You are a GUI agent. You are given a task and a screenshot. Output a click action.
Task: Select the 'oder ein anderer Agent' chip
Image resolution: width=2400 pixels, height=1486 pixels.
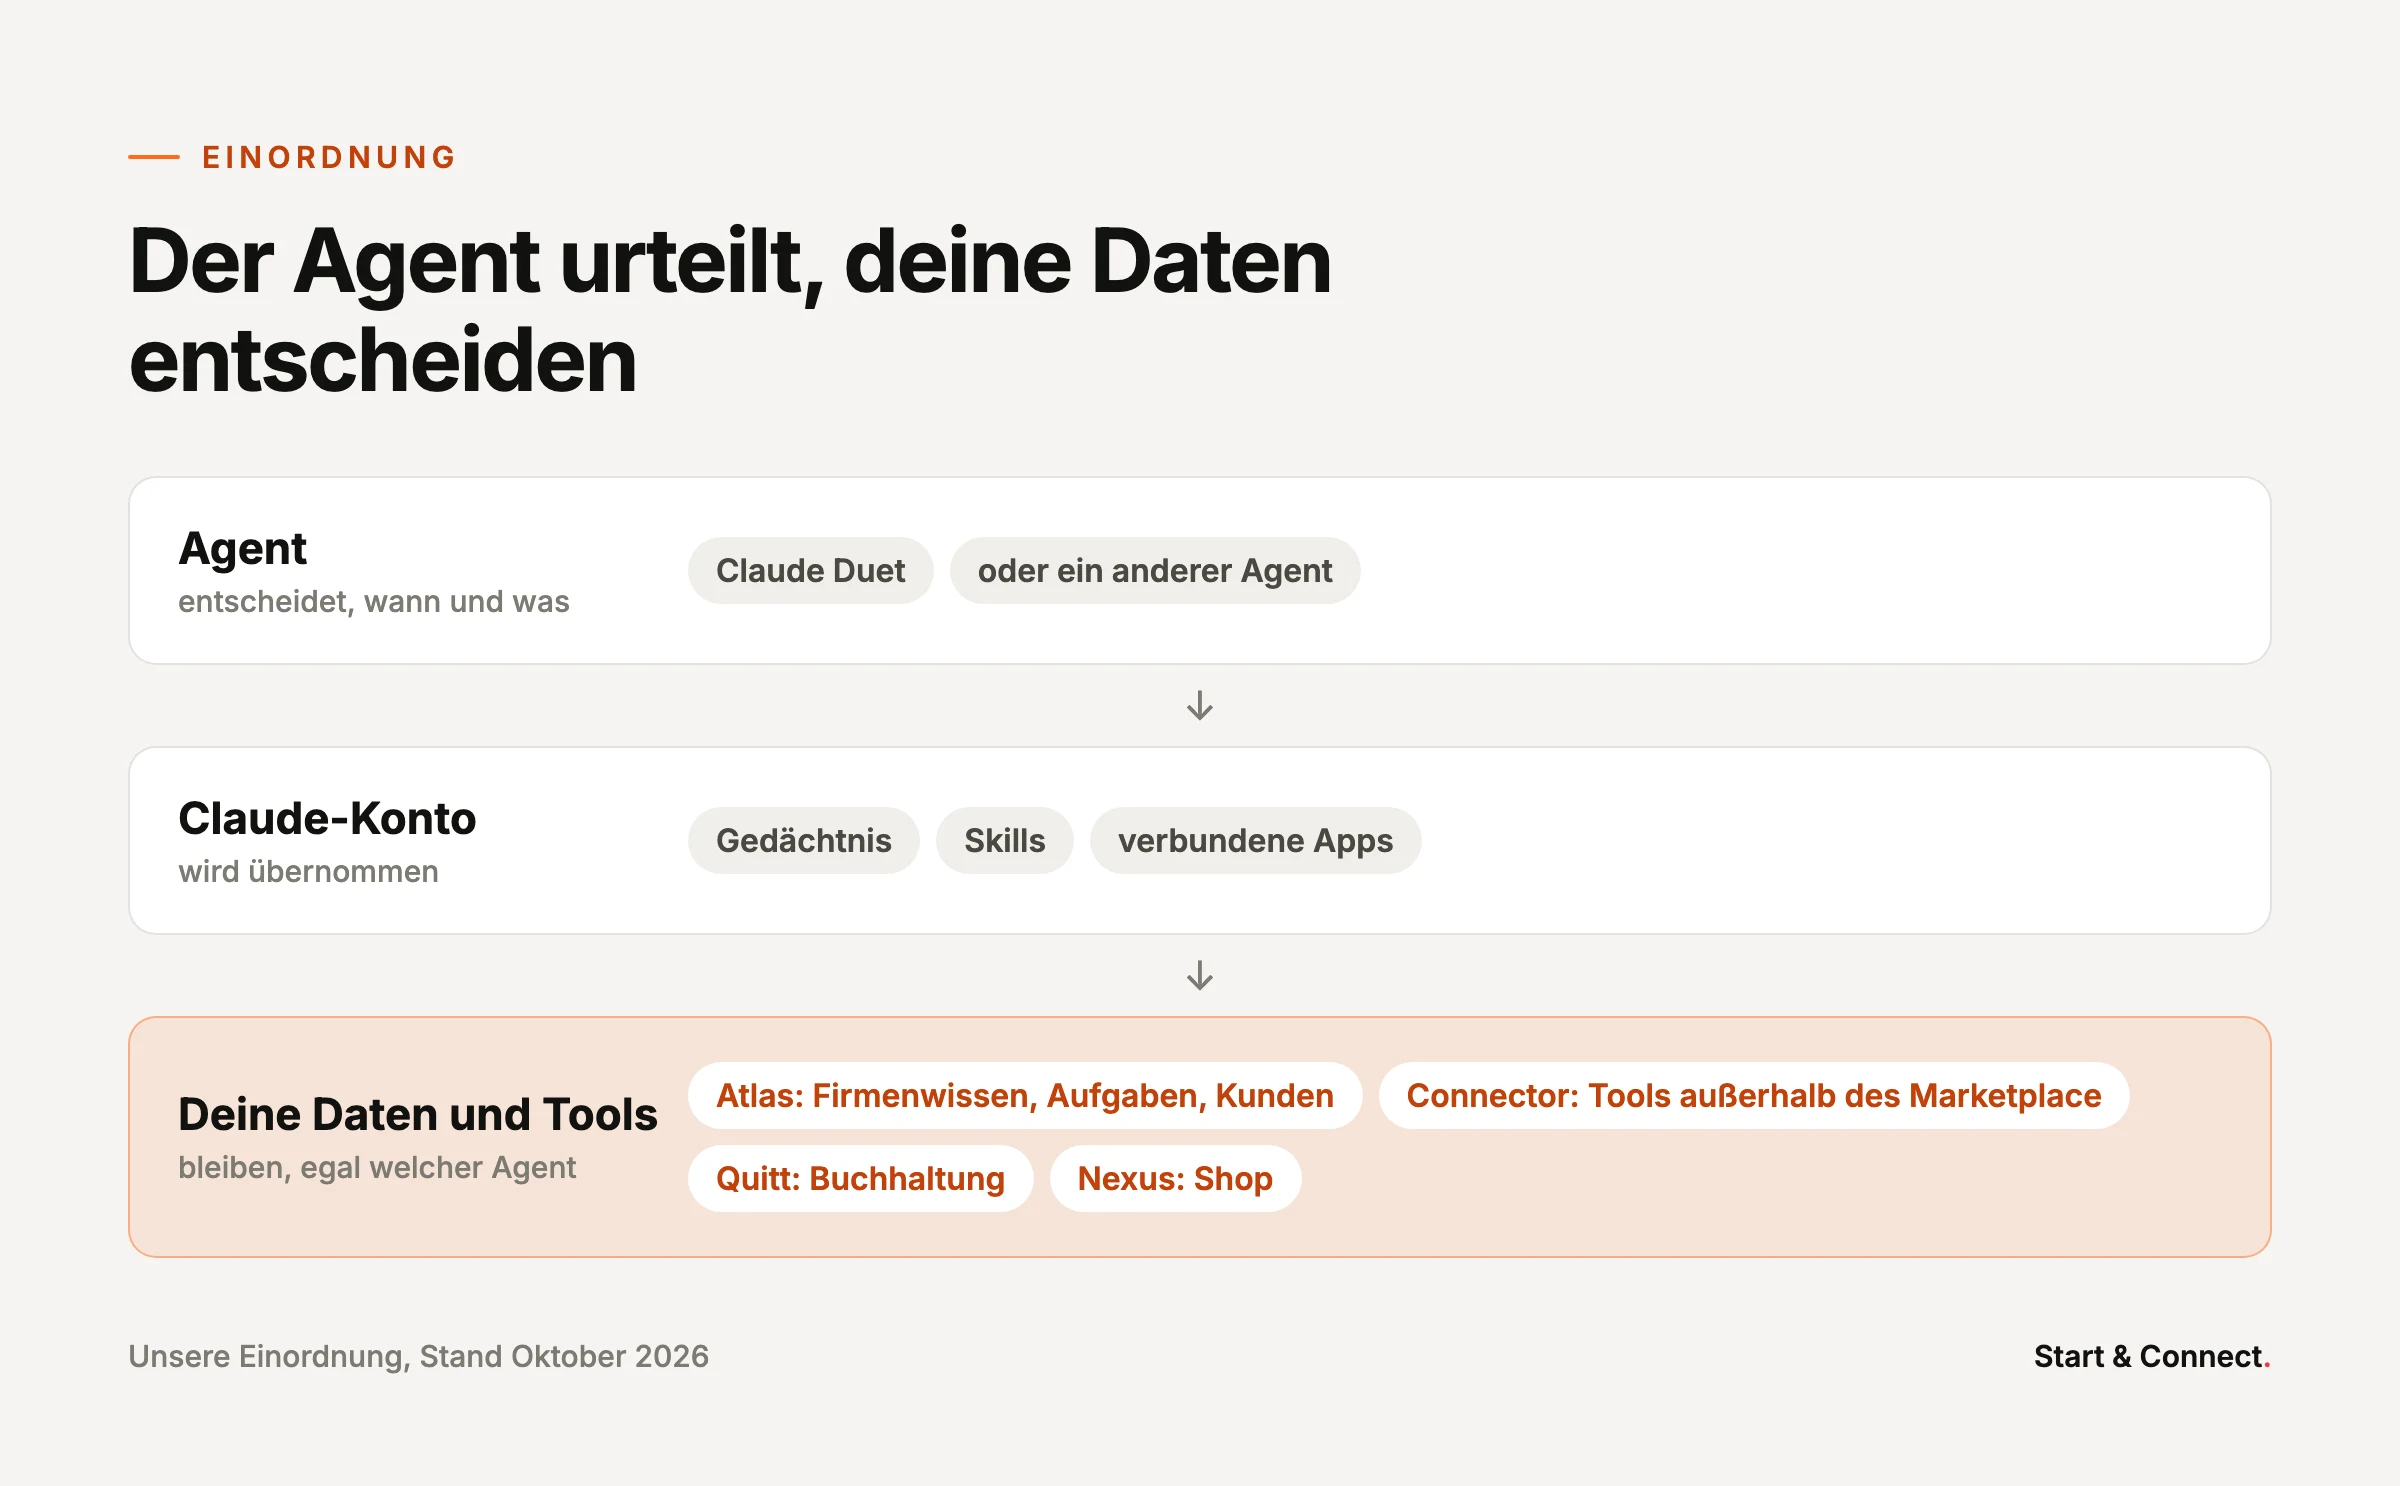tap(1154, 570)
